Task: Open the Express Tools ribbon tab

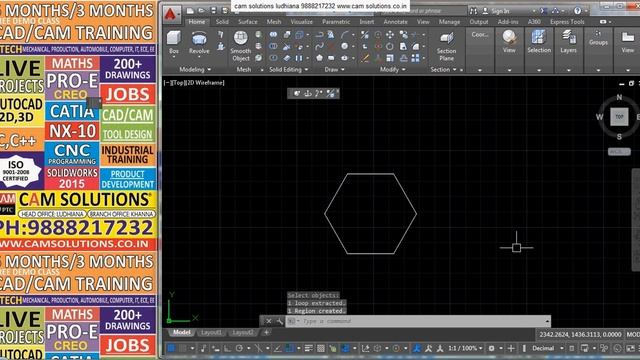Action: (567, 22)
